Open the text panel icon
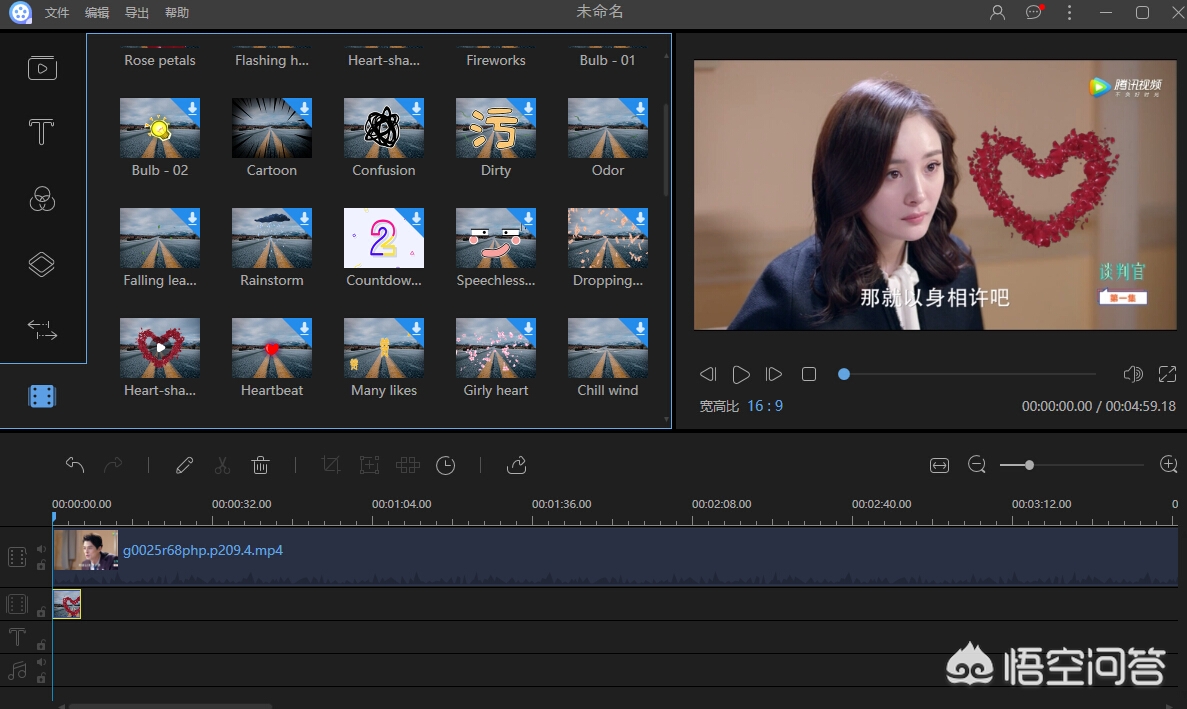Image resolution: width=1187 pixels, height=709 pixels. coord(42,132)
